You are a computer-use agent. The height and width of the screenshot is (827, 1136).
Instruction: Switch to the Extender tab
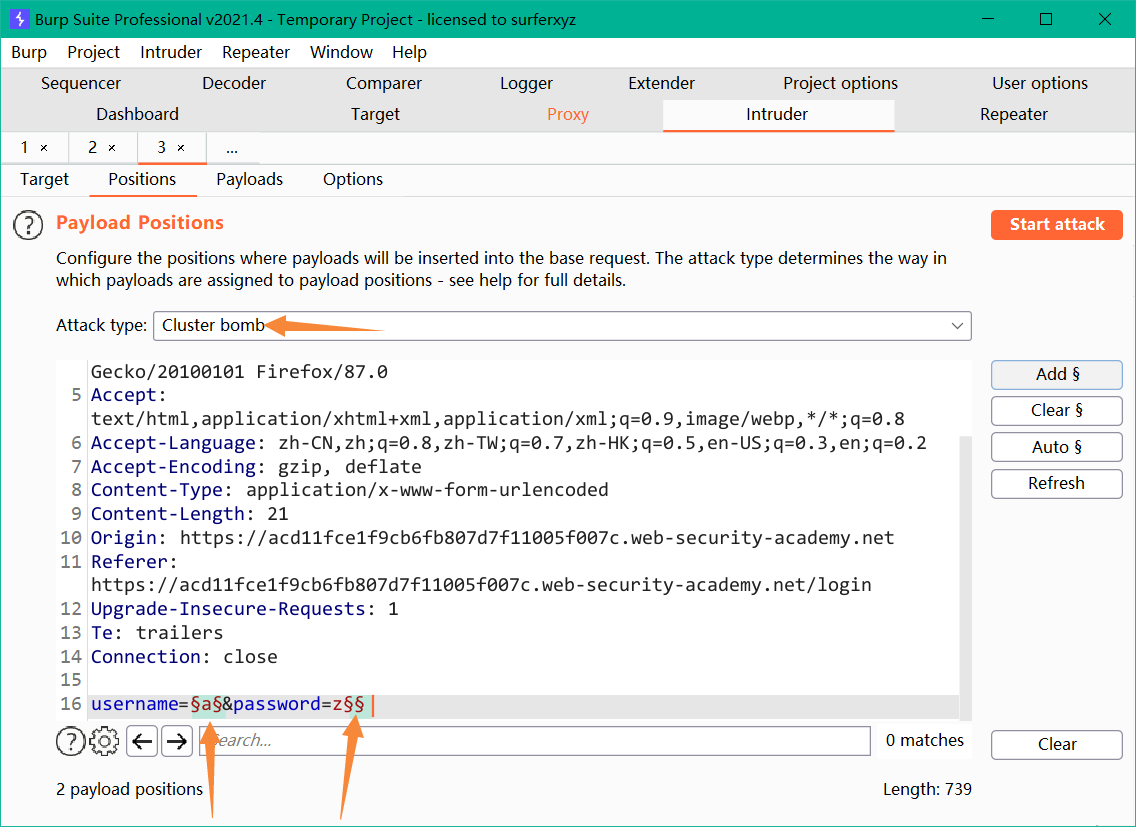(x=661, y=83)
